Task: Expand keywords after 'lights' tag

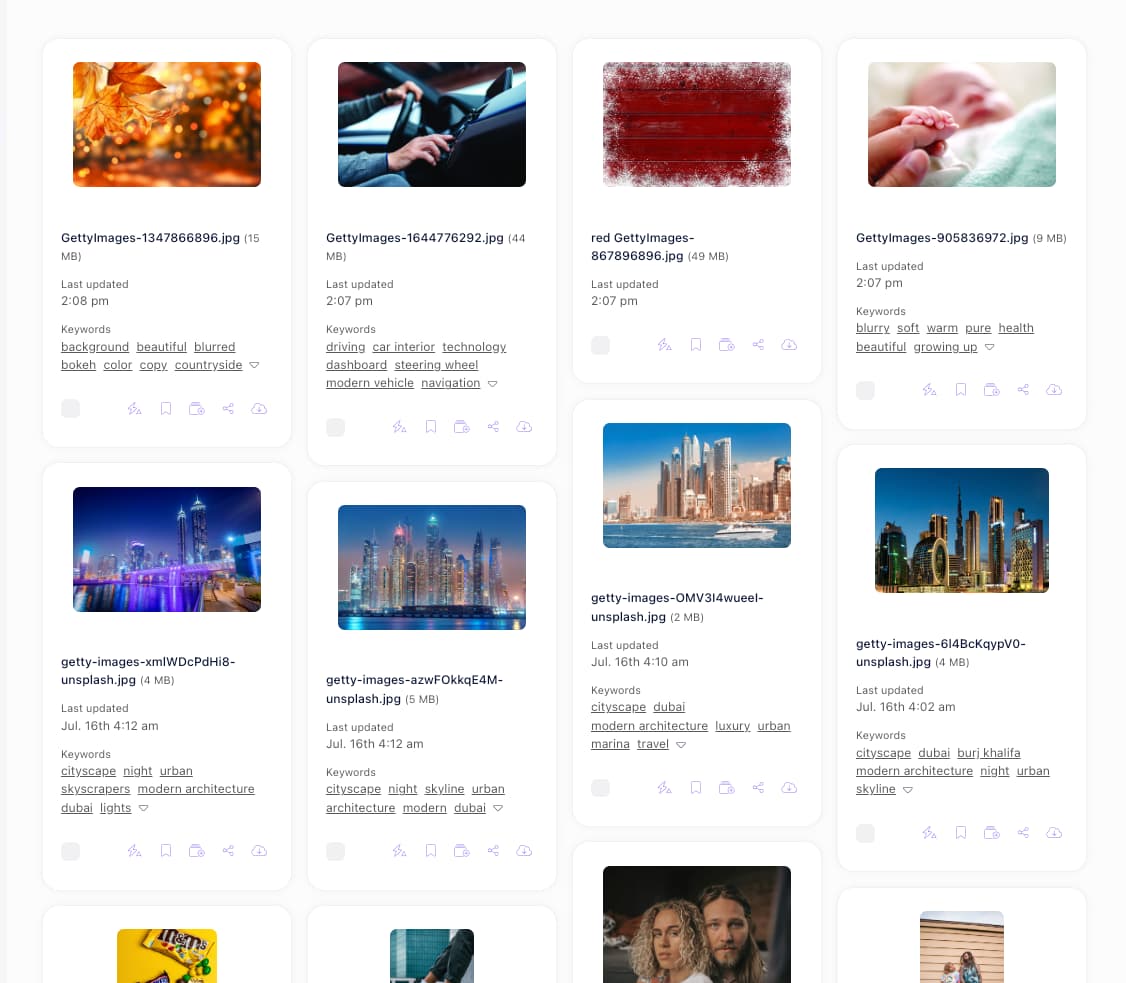Action: coord(144,809)
